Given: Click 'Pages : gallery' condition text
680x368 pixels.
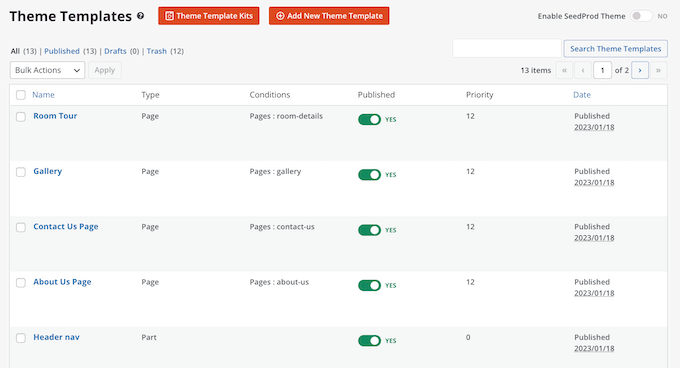Looking at the screenshot, I should [275, 172].
